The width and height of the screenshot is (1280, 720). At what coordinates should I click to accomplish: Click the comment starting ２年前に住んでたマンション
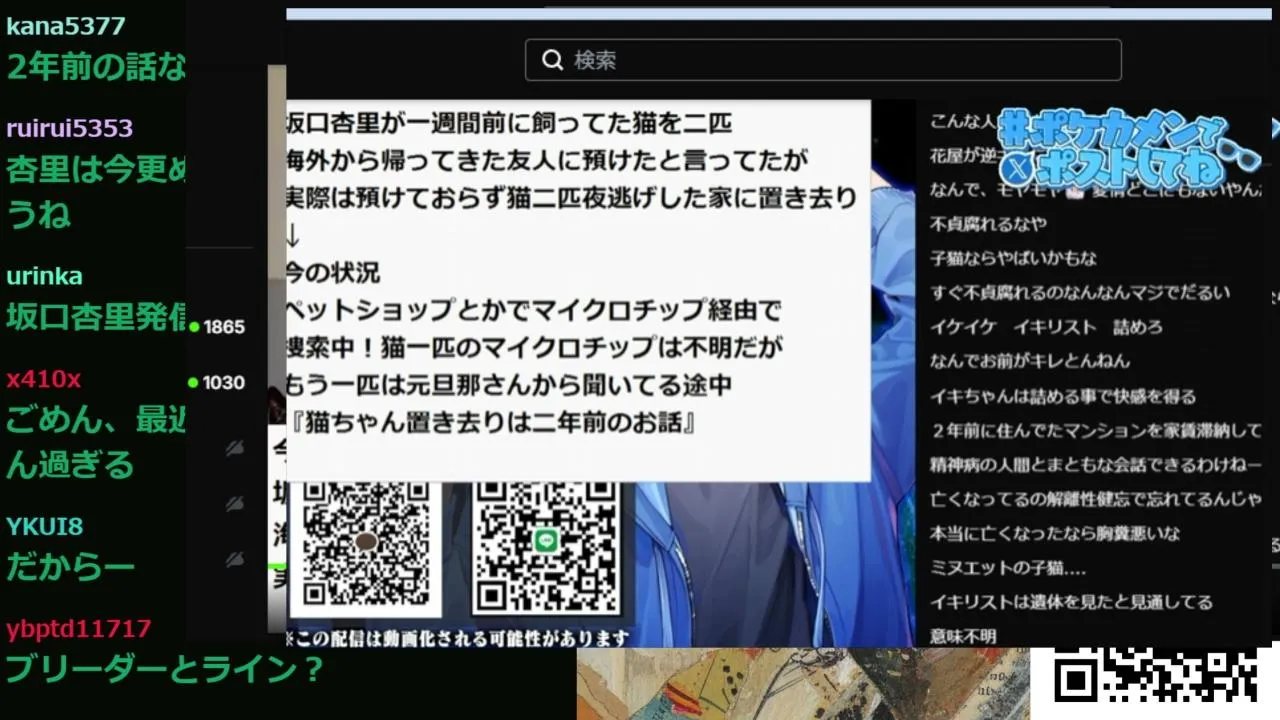[1096, 431]
